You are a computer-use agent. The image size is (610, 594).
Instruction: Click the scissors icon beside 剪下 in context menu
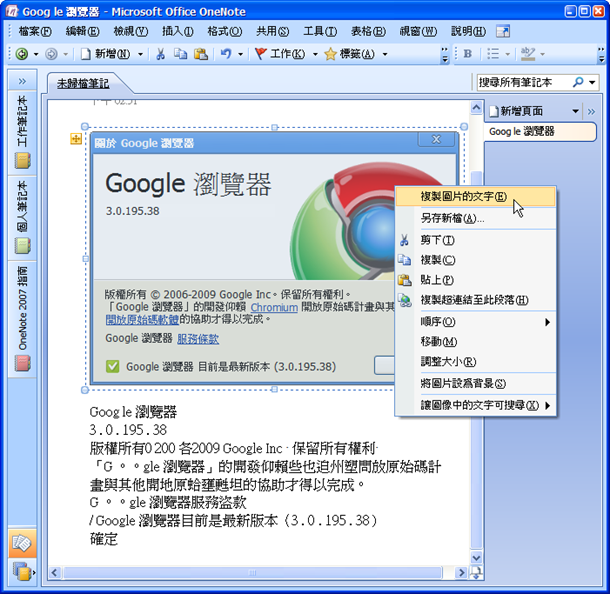tap(404, 240)
